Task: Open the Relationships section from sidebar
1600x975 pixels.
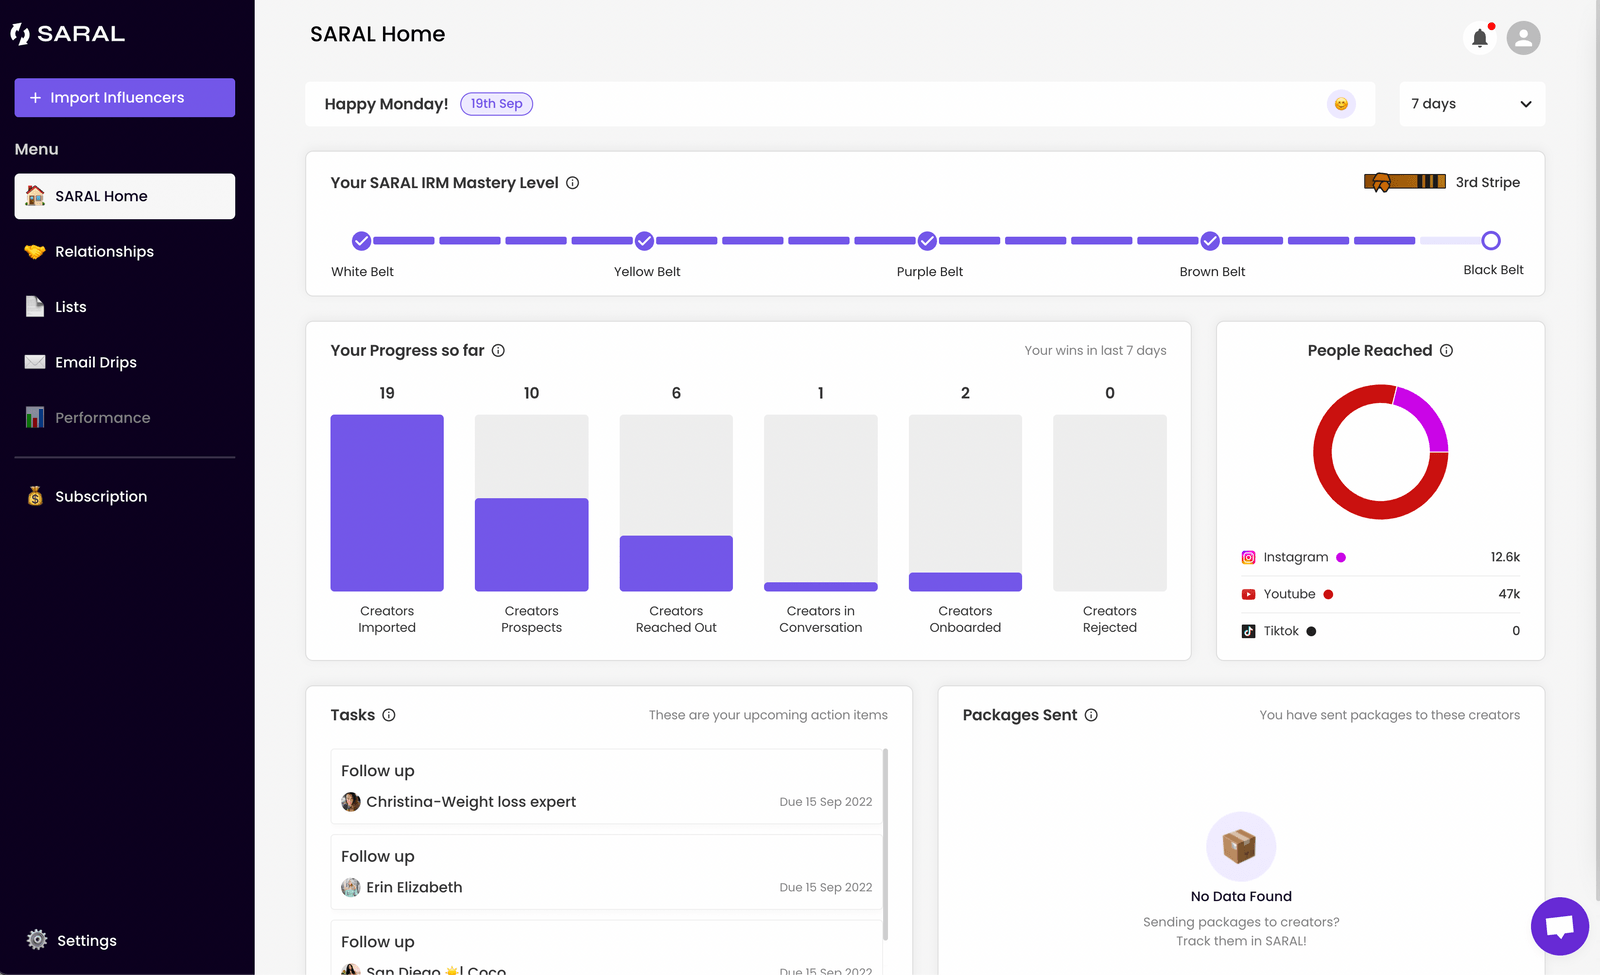Action: pos(104,251)
